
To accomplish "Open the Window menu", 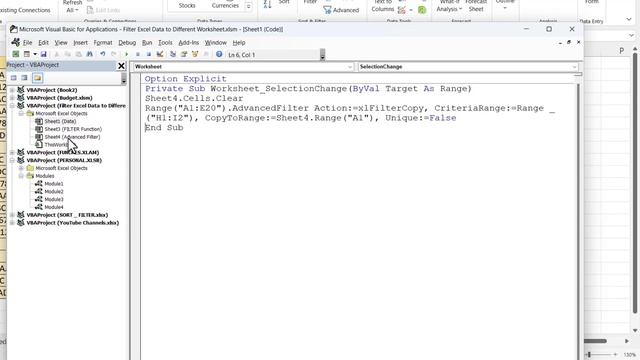I will pos(216,42).
